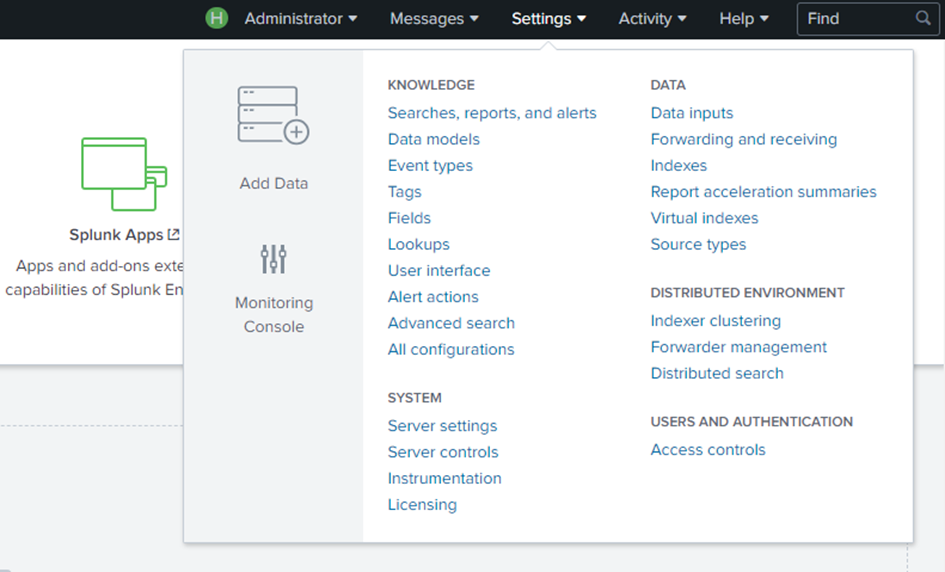Click the green Splunk Apps icon
The image size is (945, 572).
[123, 174]
